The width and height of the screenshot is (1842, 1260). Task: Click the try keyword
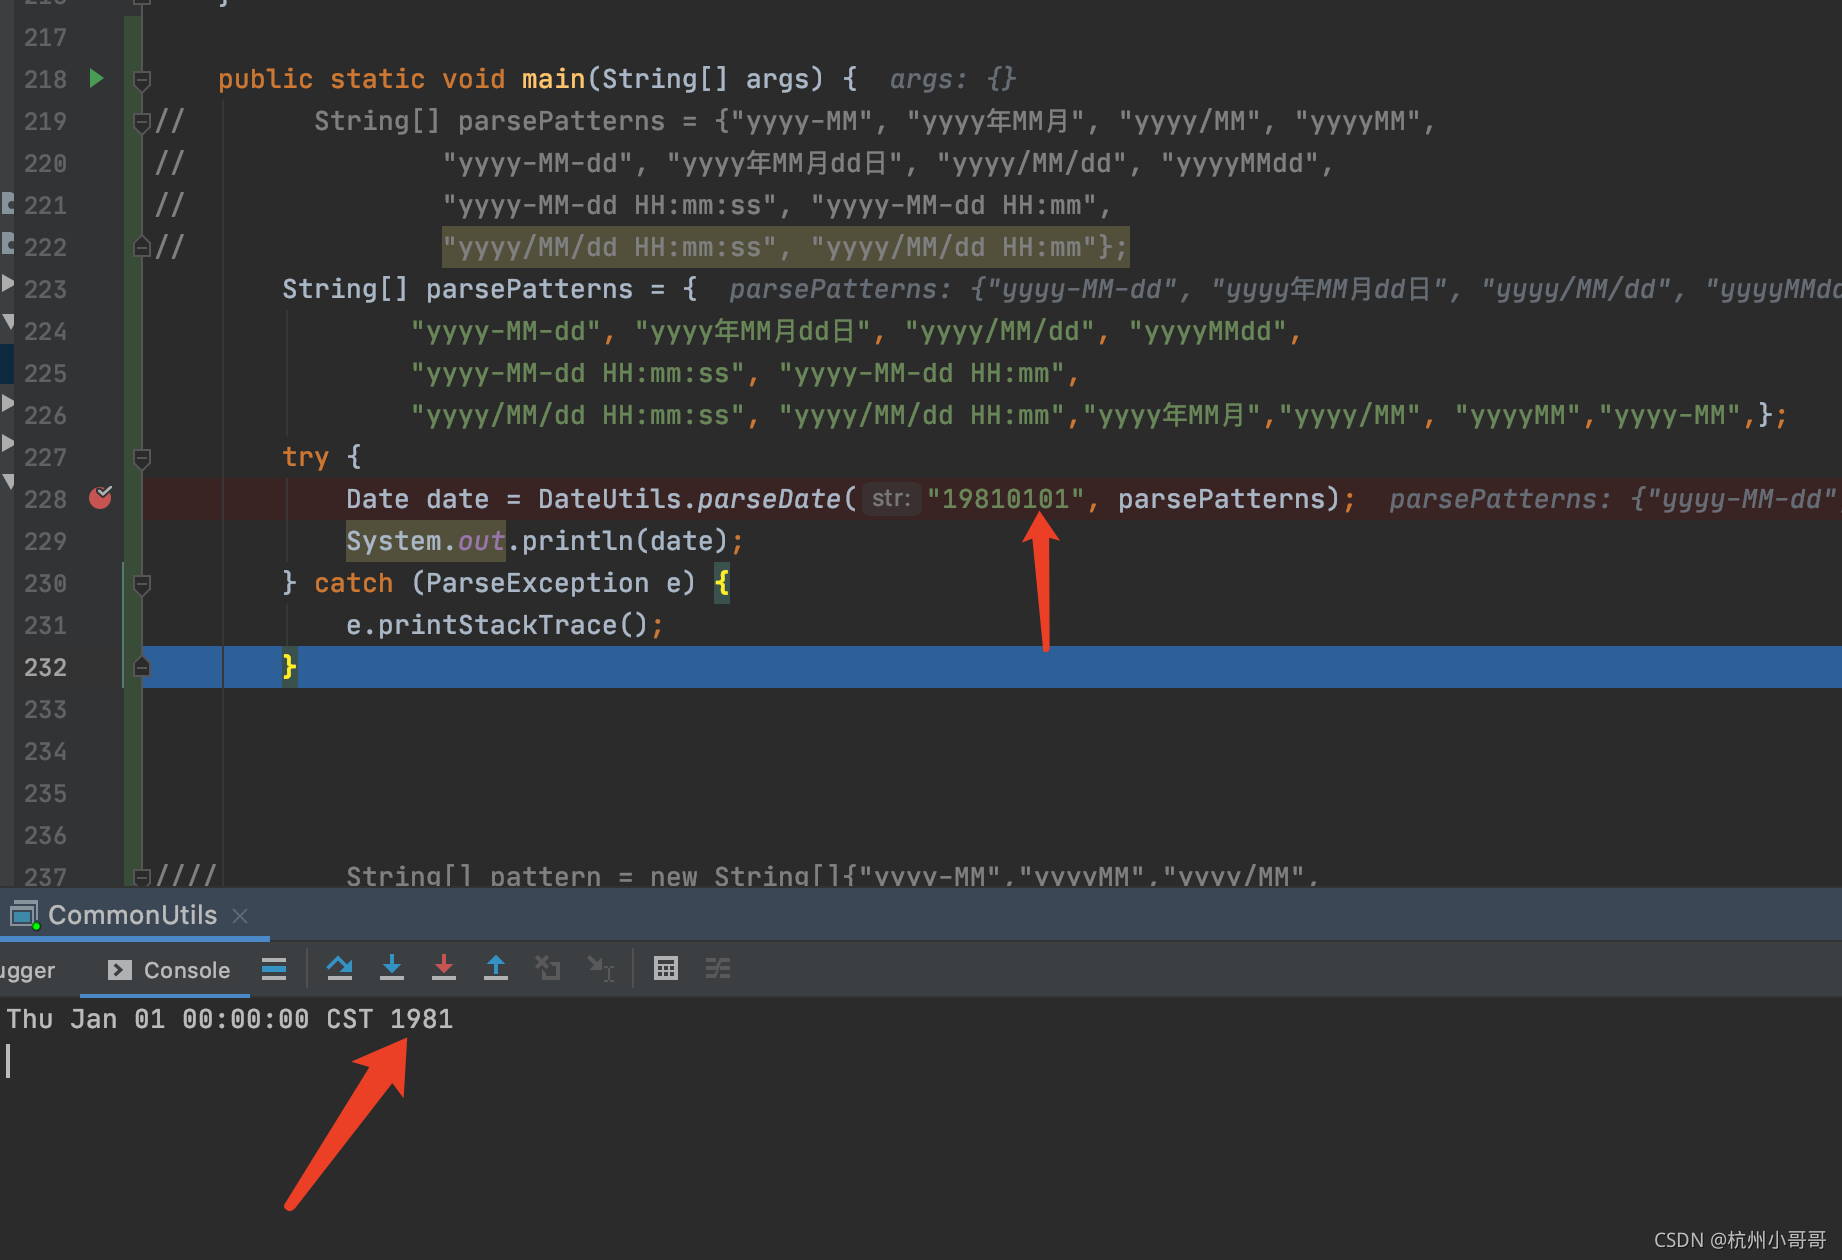click(x=305, y=457)
